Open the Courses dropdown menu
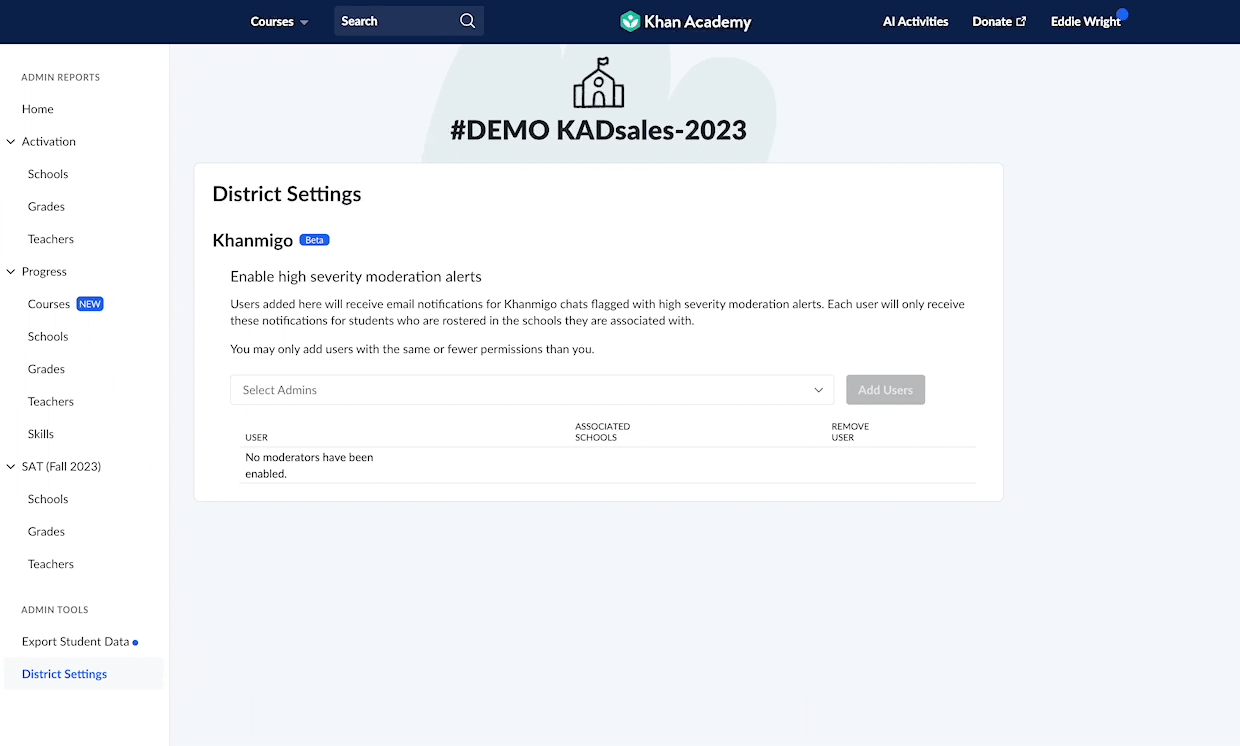The height and width of the screenshot is (746, 1240). (x=279, y=21)
